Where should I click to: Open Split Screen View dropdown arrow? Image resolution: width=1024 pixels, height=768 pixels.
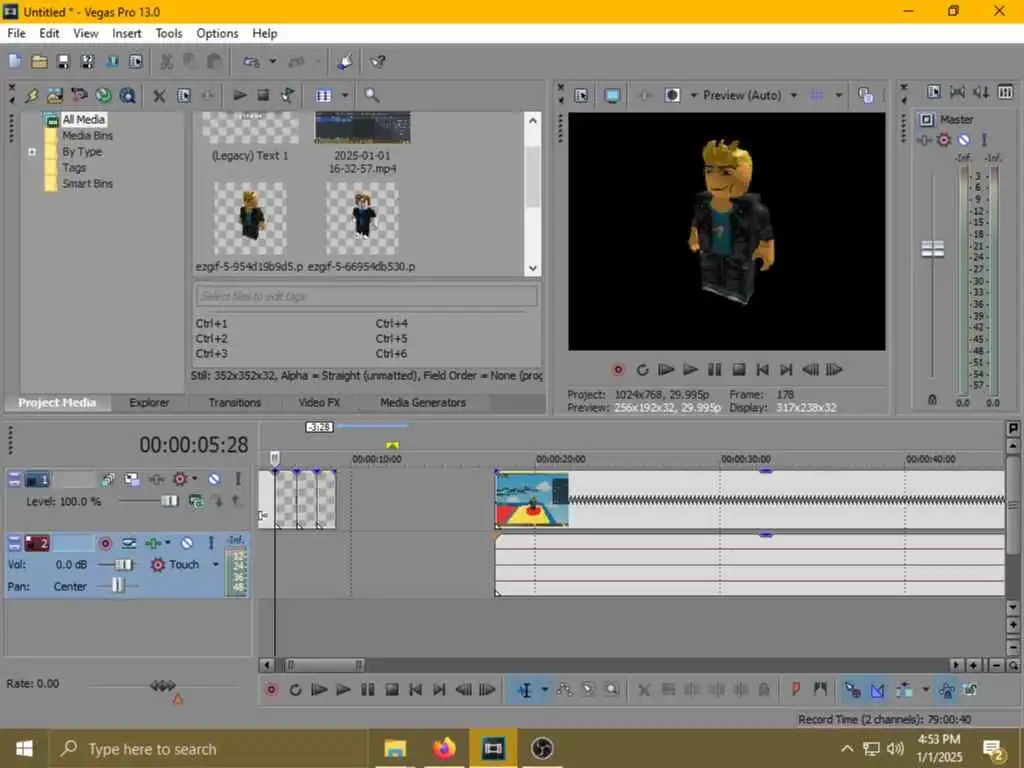[694, 96]
